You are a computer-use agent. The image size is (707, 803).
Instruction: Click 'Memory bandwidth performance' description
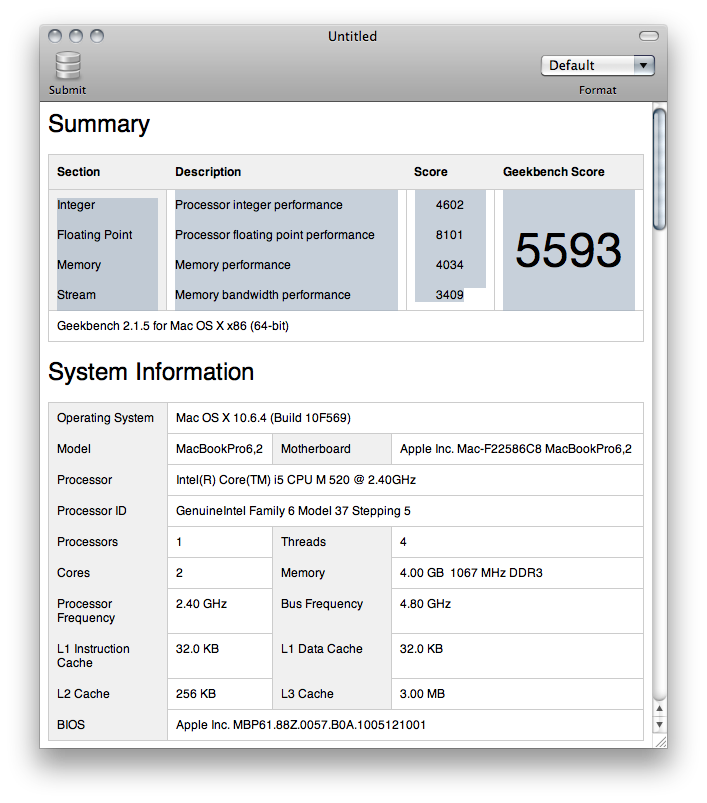[263, 295]
